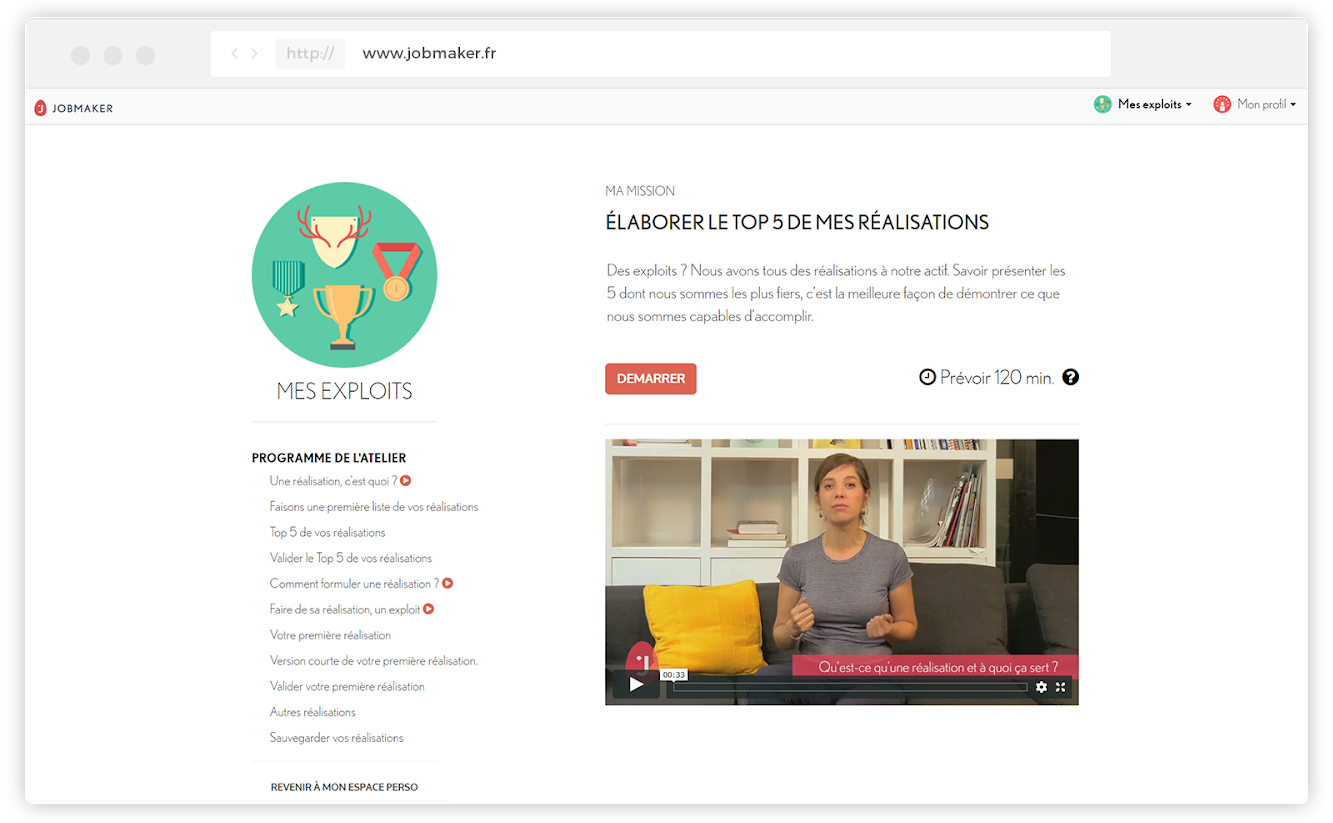Click the DEMARRER button
Viewport: 1333px width, 823px height.
pos(651,379)
